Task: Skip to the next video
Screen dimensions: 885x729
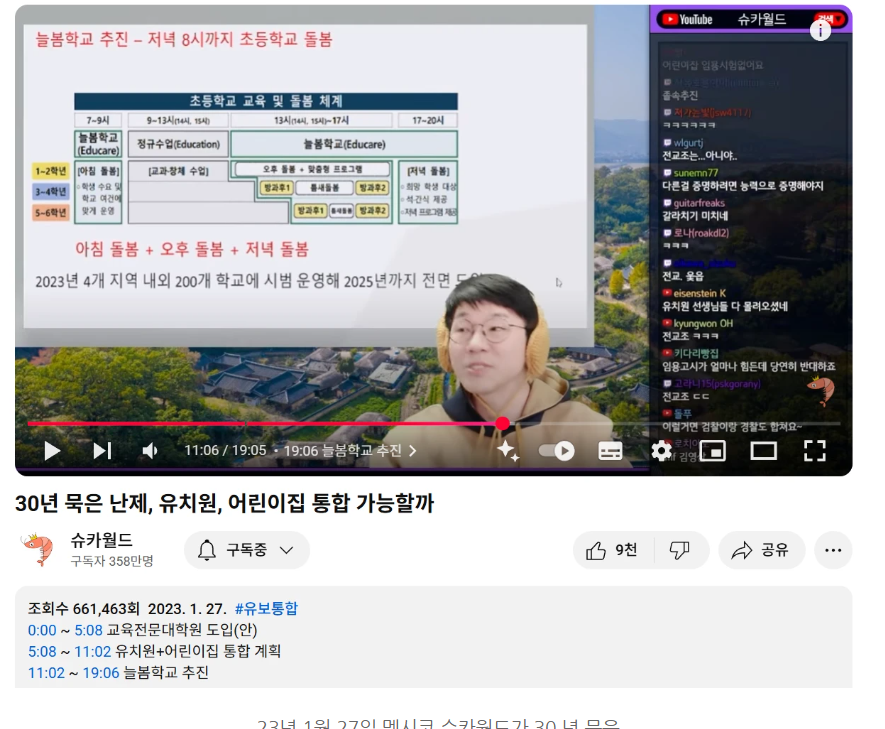Action: pos(101,451)
